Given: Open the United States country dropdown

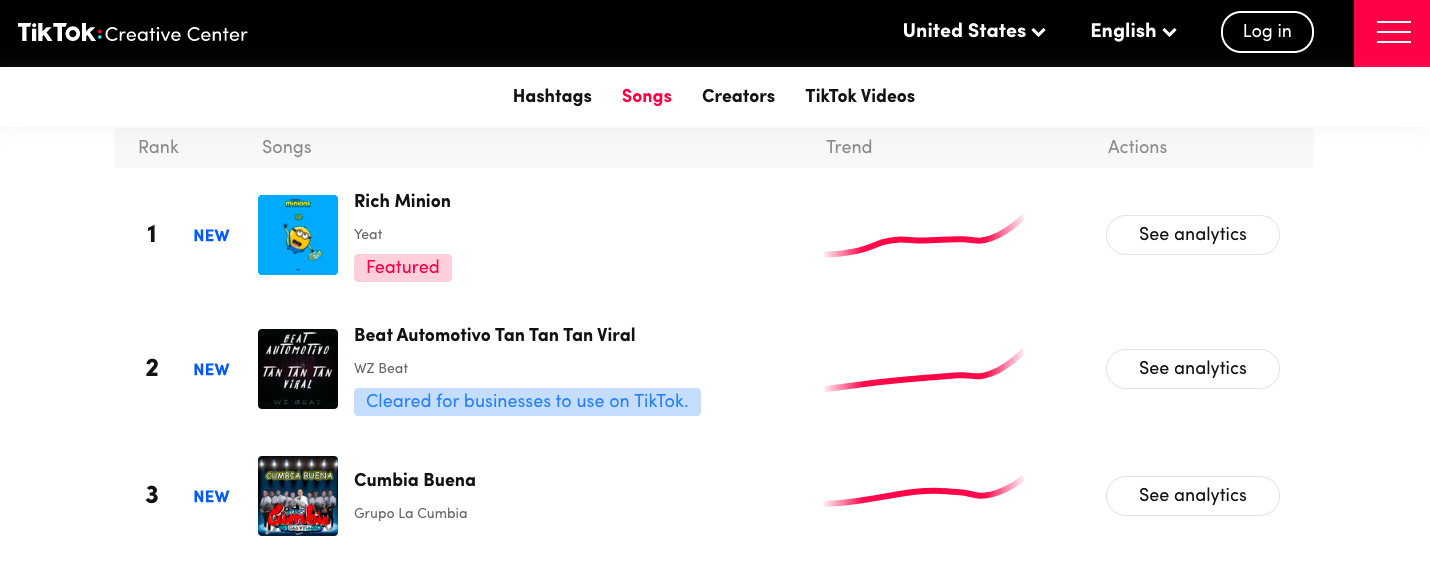Looking at the screenshot, I should (x=972, y=31).
